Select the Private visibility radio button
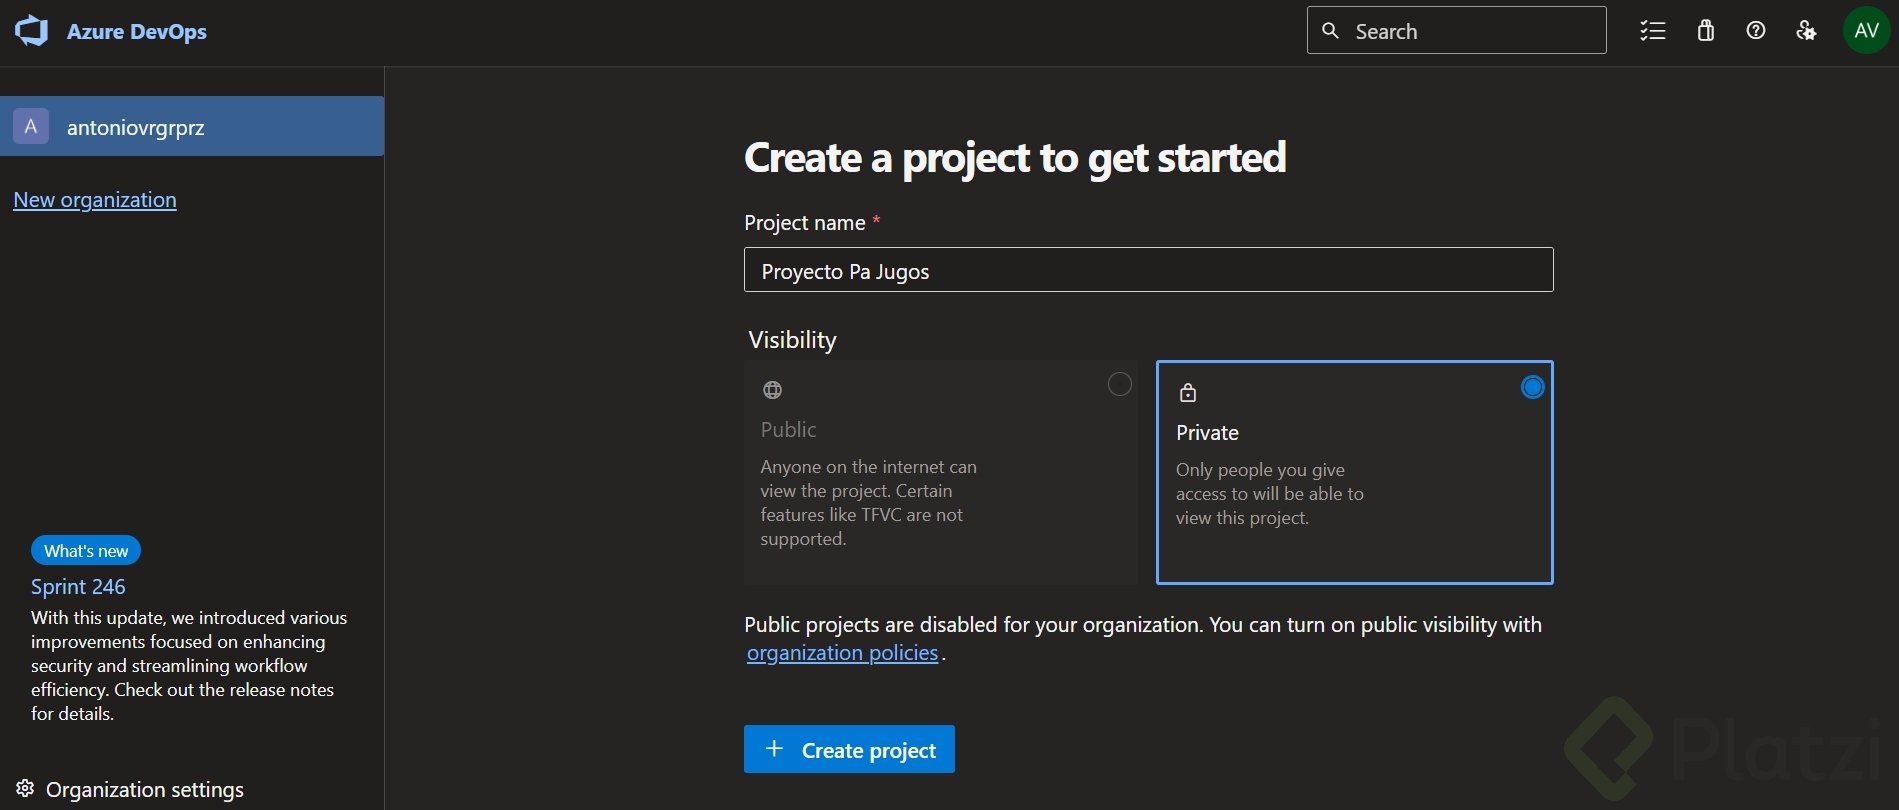This screenshot has width=1899, height=810. 1532,387
